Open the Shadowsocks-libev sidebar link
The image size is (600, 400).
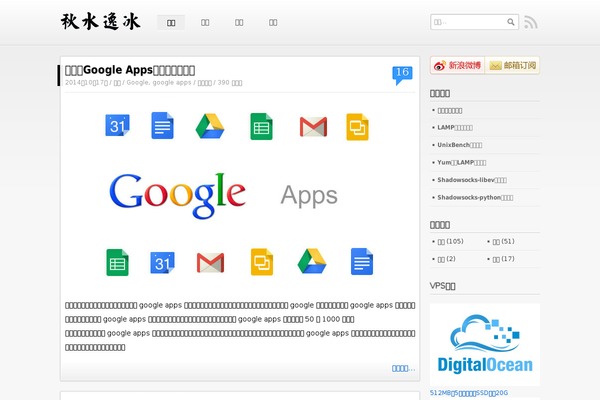pos(472,180)
